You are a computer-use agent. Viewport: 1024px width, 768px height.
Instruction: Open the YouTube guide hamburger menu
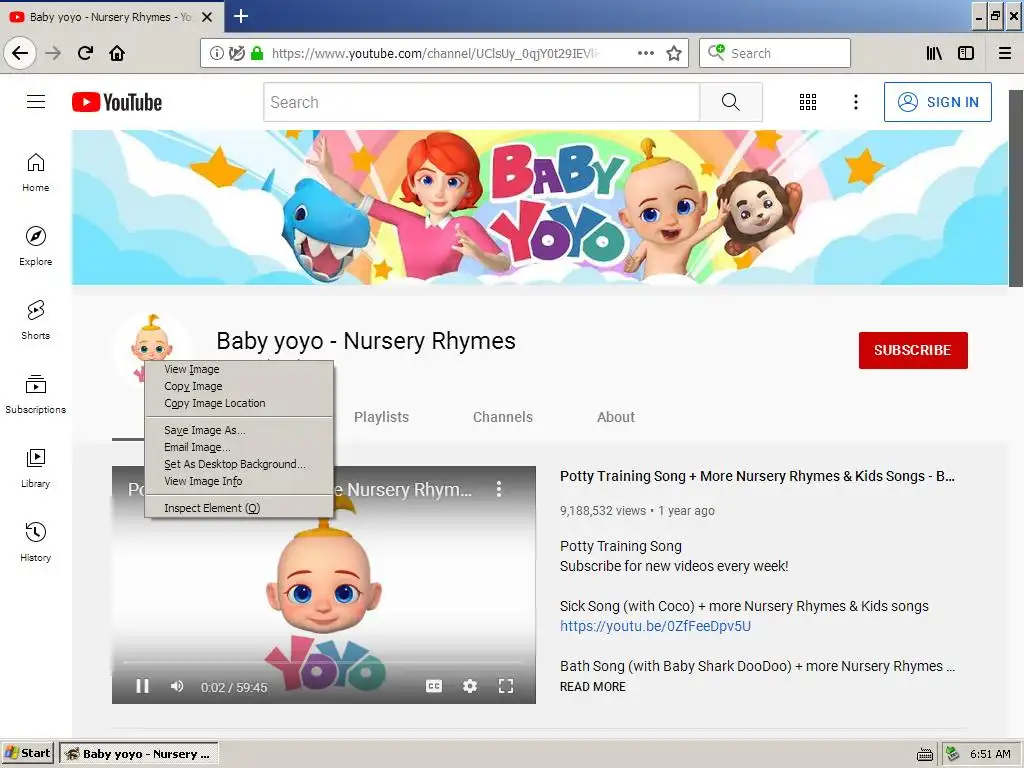tap(36, 102)
